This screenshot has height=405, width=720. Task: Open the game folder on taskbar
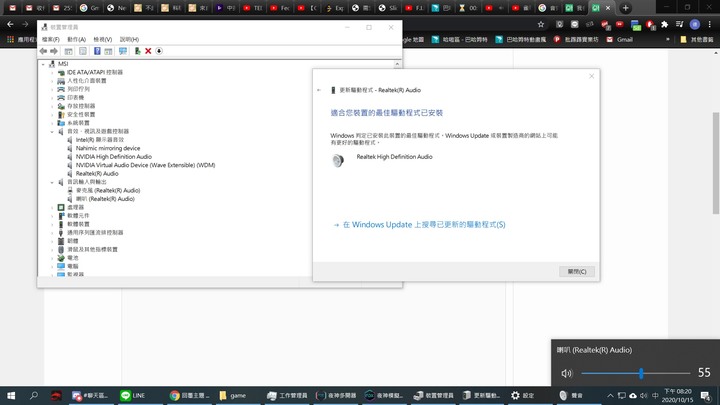pyautogui.click(x=233, y=395)
